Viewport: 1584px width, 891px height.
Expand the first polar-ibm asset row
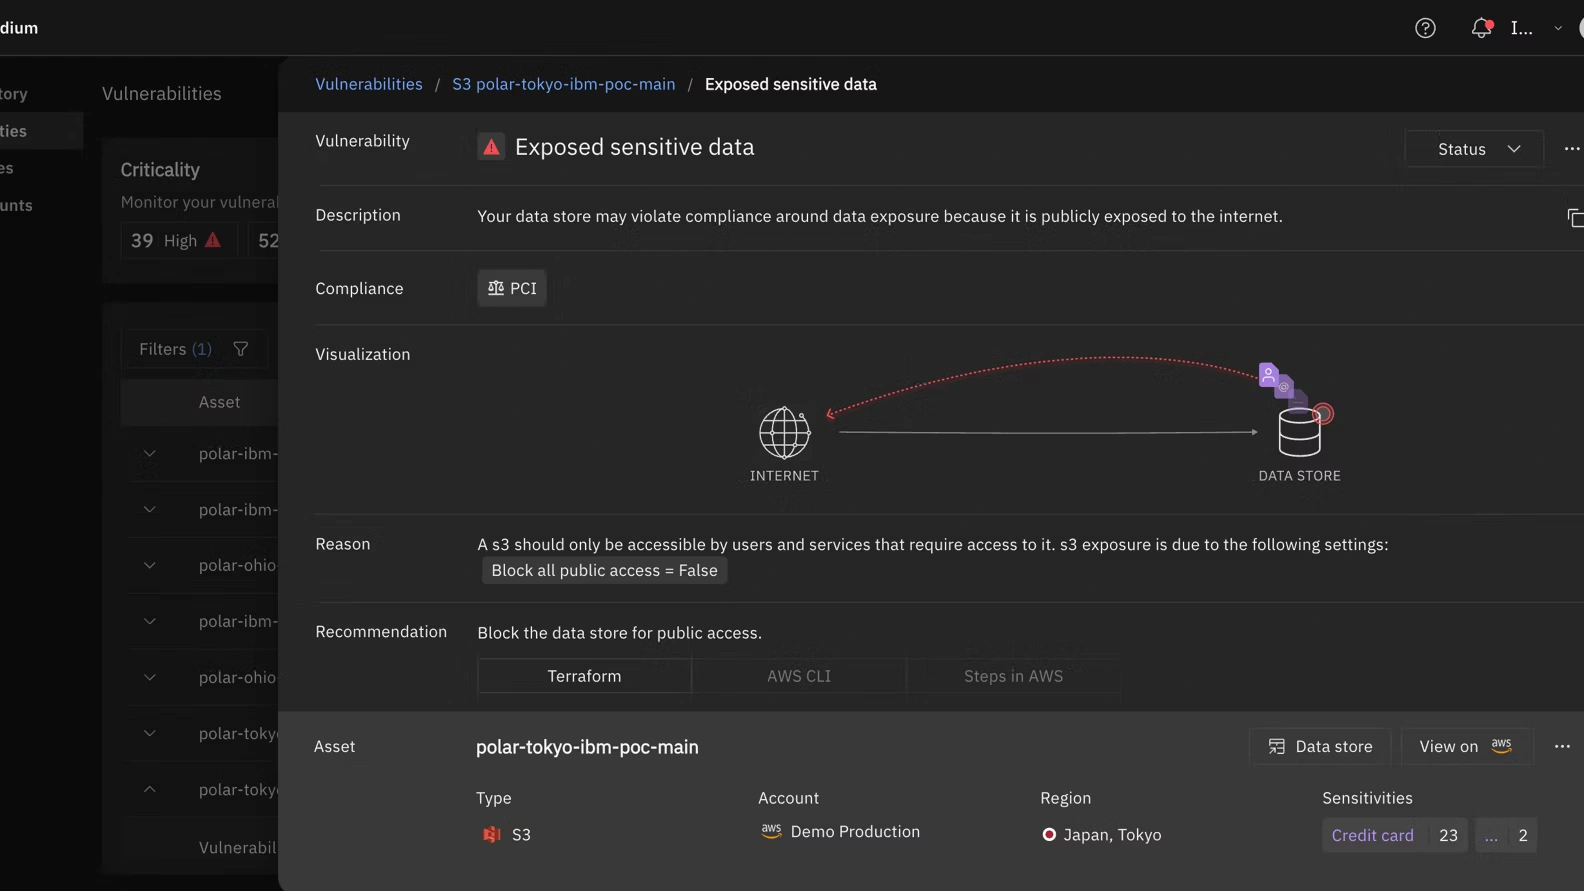click(x=150, y=454)
